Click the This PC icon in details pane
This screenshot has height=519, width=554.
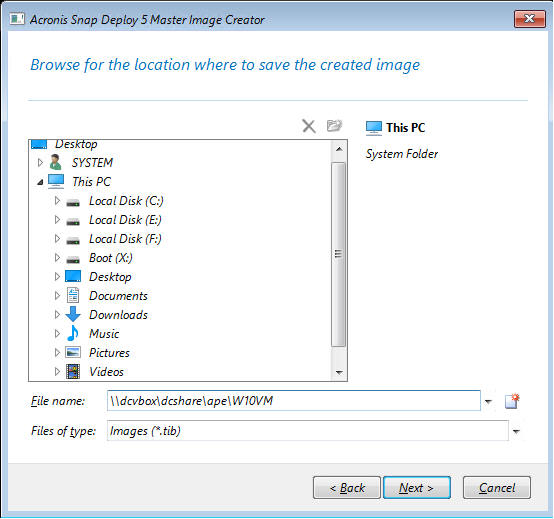point(374,128)
